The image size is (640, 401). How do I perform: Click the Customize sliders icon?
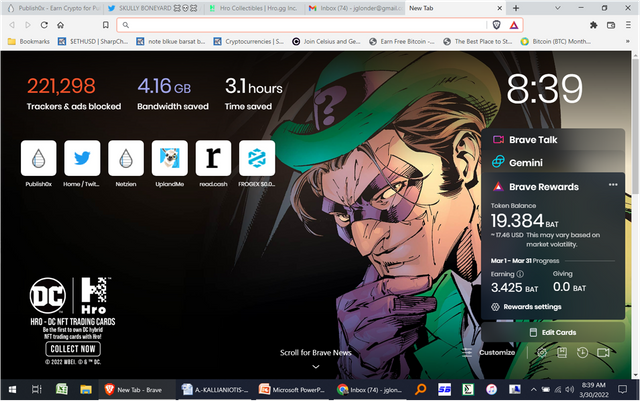467,352
